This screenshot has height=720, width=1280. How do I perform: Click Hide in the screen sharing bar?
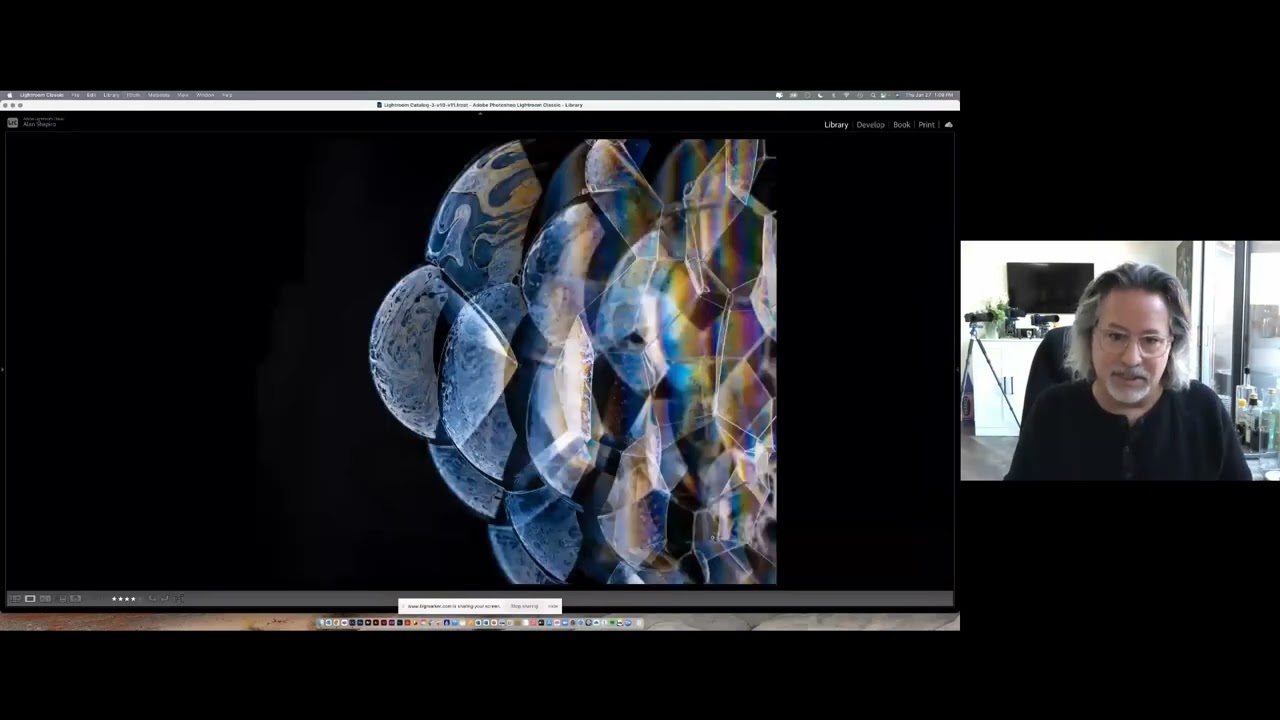553,606
